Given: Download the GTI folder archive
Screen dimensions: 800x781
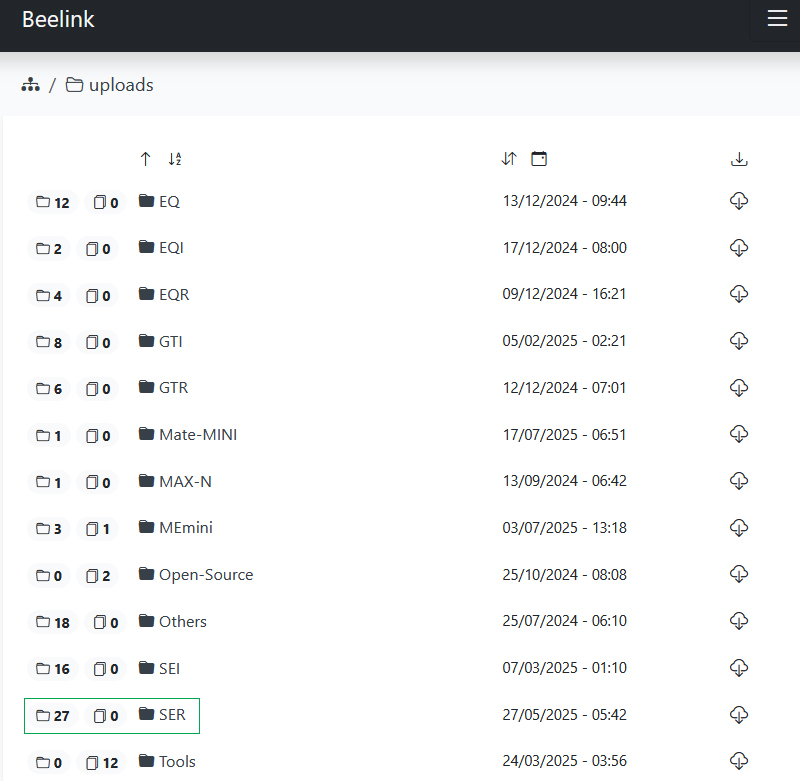Looking at the screenshot, I should (739, 341).
